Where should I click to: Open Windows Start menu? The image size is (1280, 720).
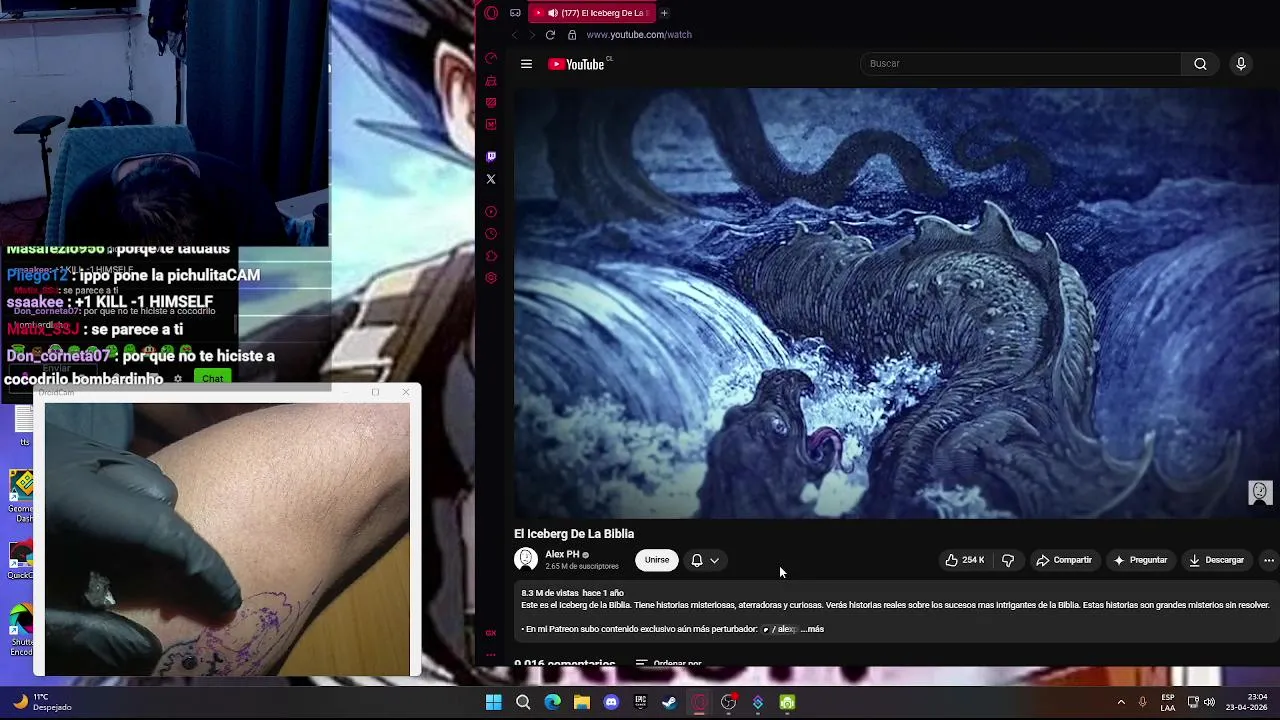494,703
